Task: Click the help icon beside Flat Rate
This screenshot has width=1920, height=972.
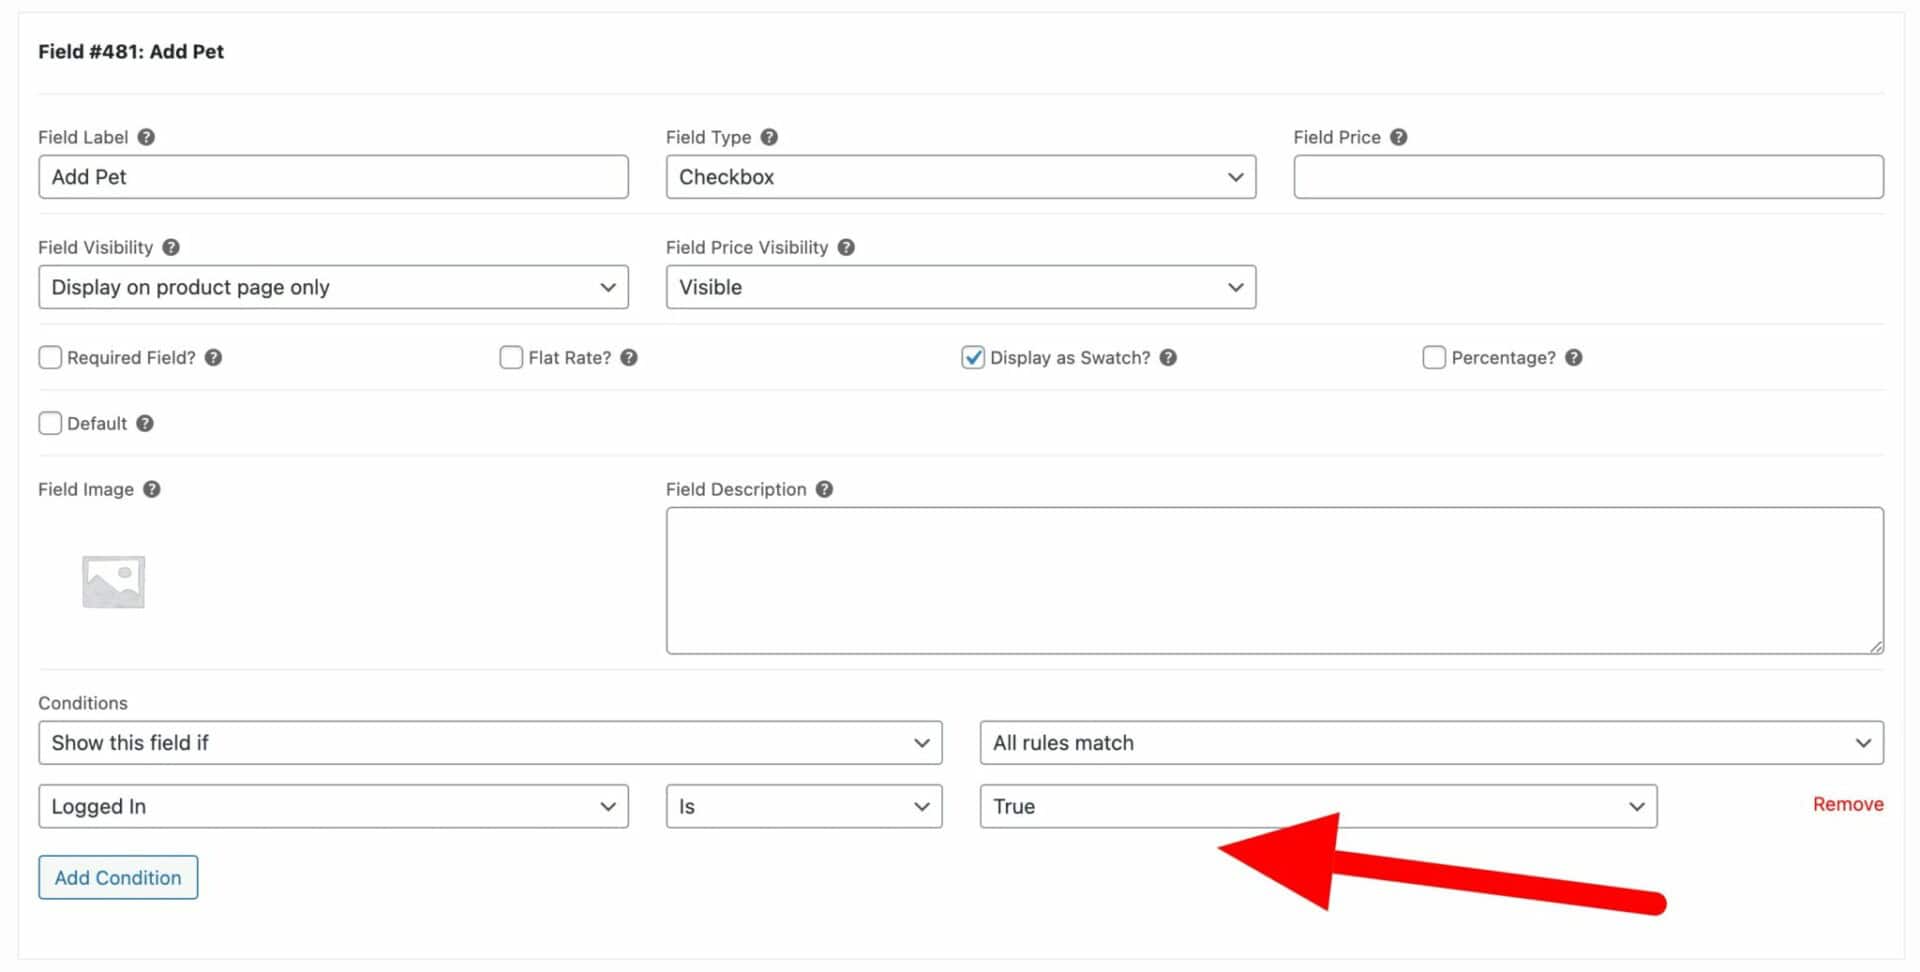Action: click(x=629, y=357)
